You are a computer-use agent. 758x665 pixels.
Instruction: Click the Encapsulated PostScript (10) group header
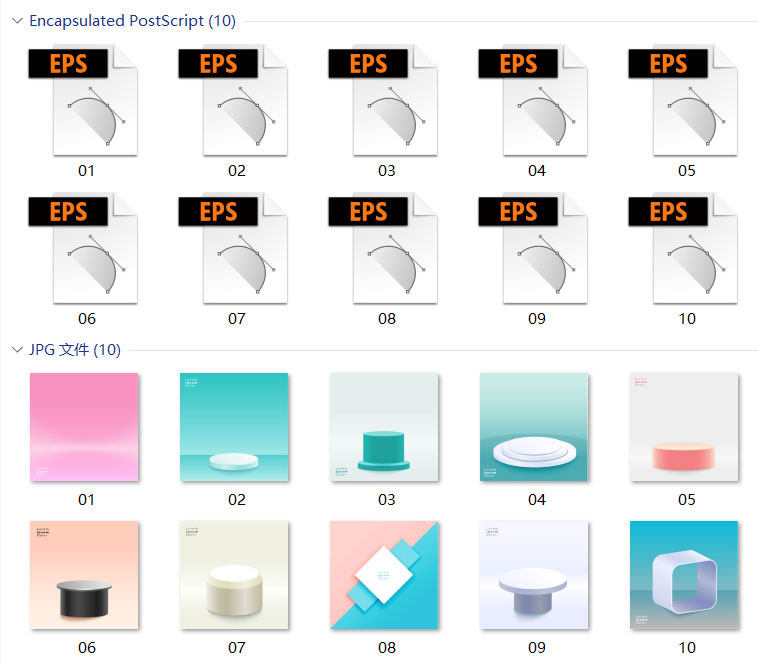pos(132,21)
